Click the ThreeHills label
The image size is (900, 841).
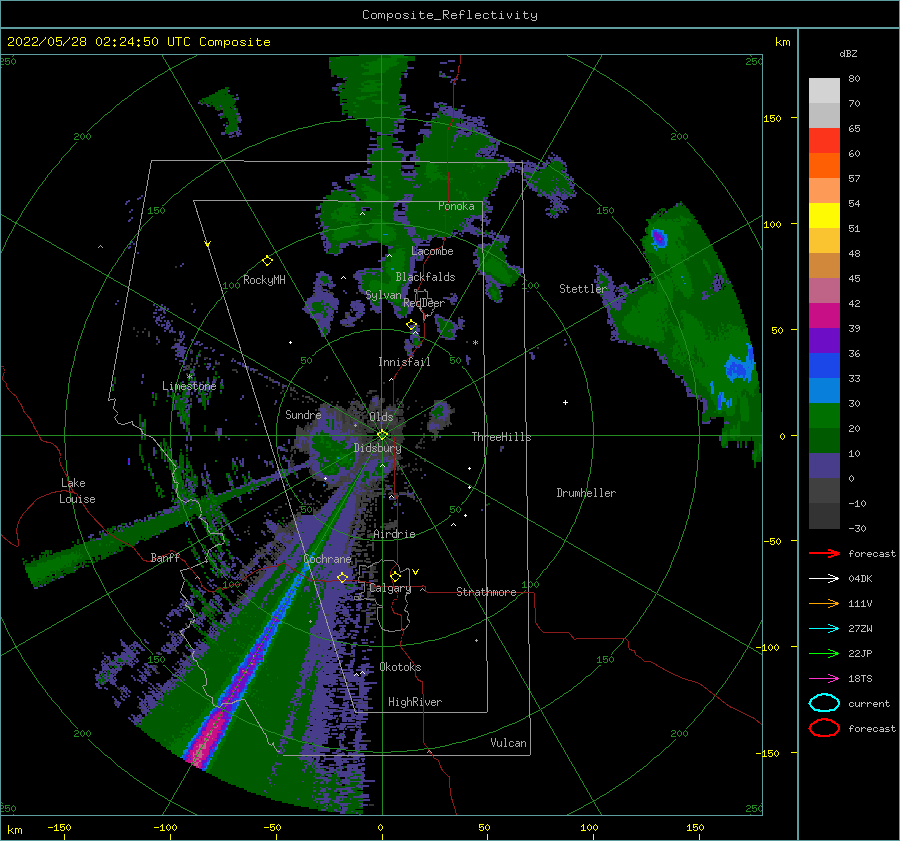(x=501, y=437)
